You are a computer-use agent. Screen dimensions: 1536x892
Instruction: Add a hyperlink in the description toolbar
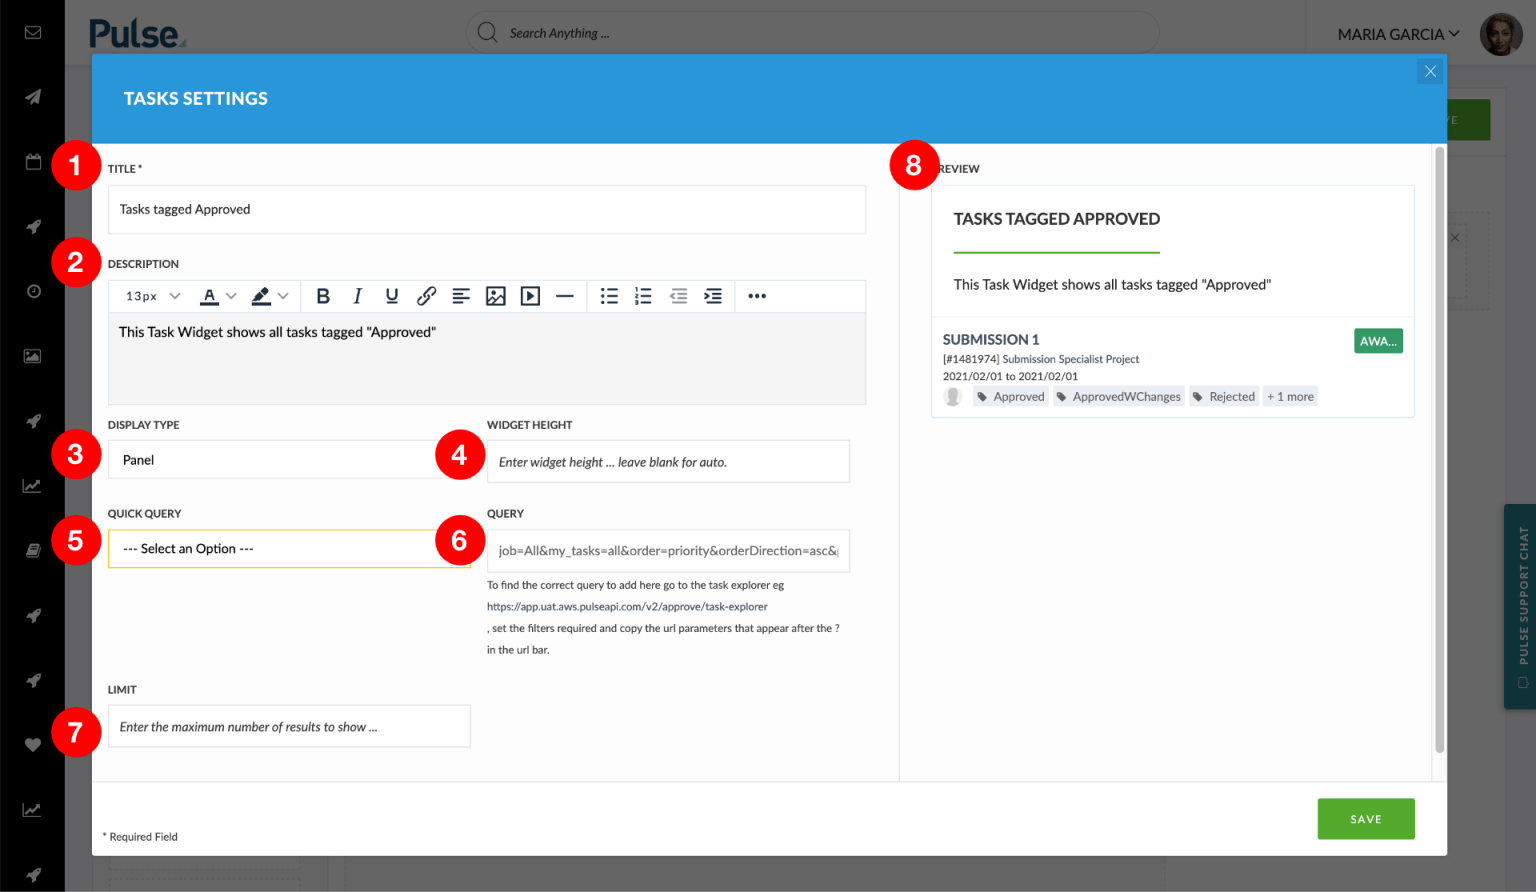click(427, 295)
